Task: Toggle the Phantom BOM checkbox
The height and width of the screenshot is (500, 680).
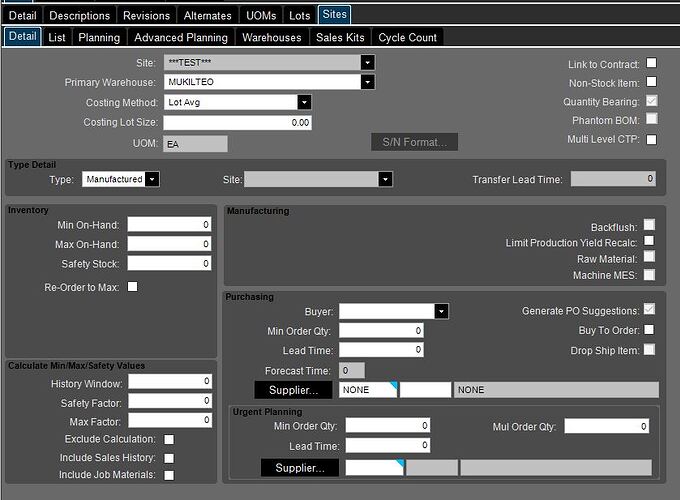Action: (x=651, y=119)
